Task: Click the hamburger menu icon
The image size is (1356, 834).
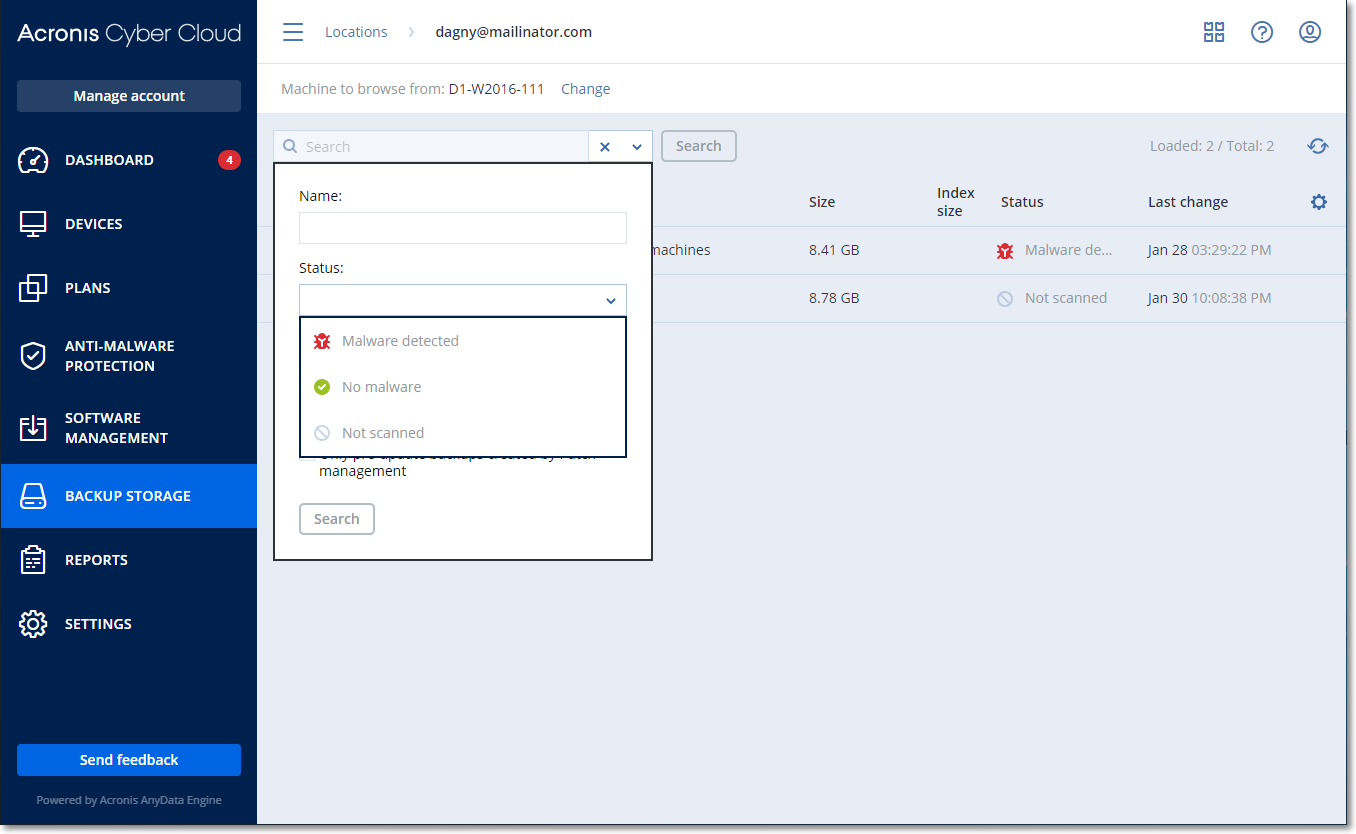Action: (293, 32)
